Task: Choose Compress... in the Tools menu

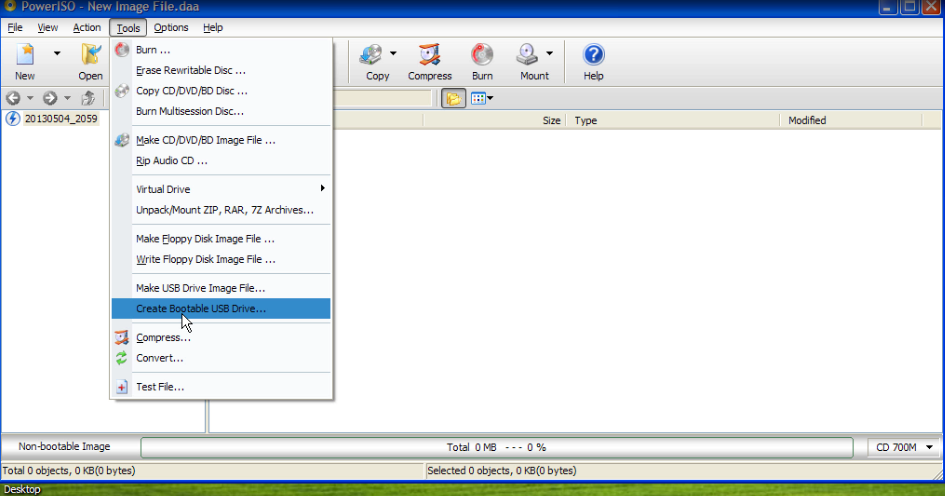Action: 221,337
